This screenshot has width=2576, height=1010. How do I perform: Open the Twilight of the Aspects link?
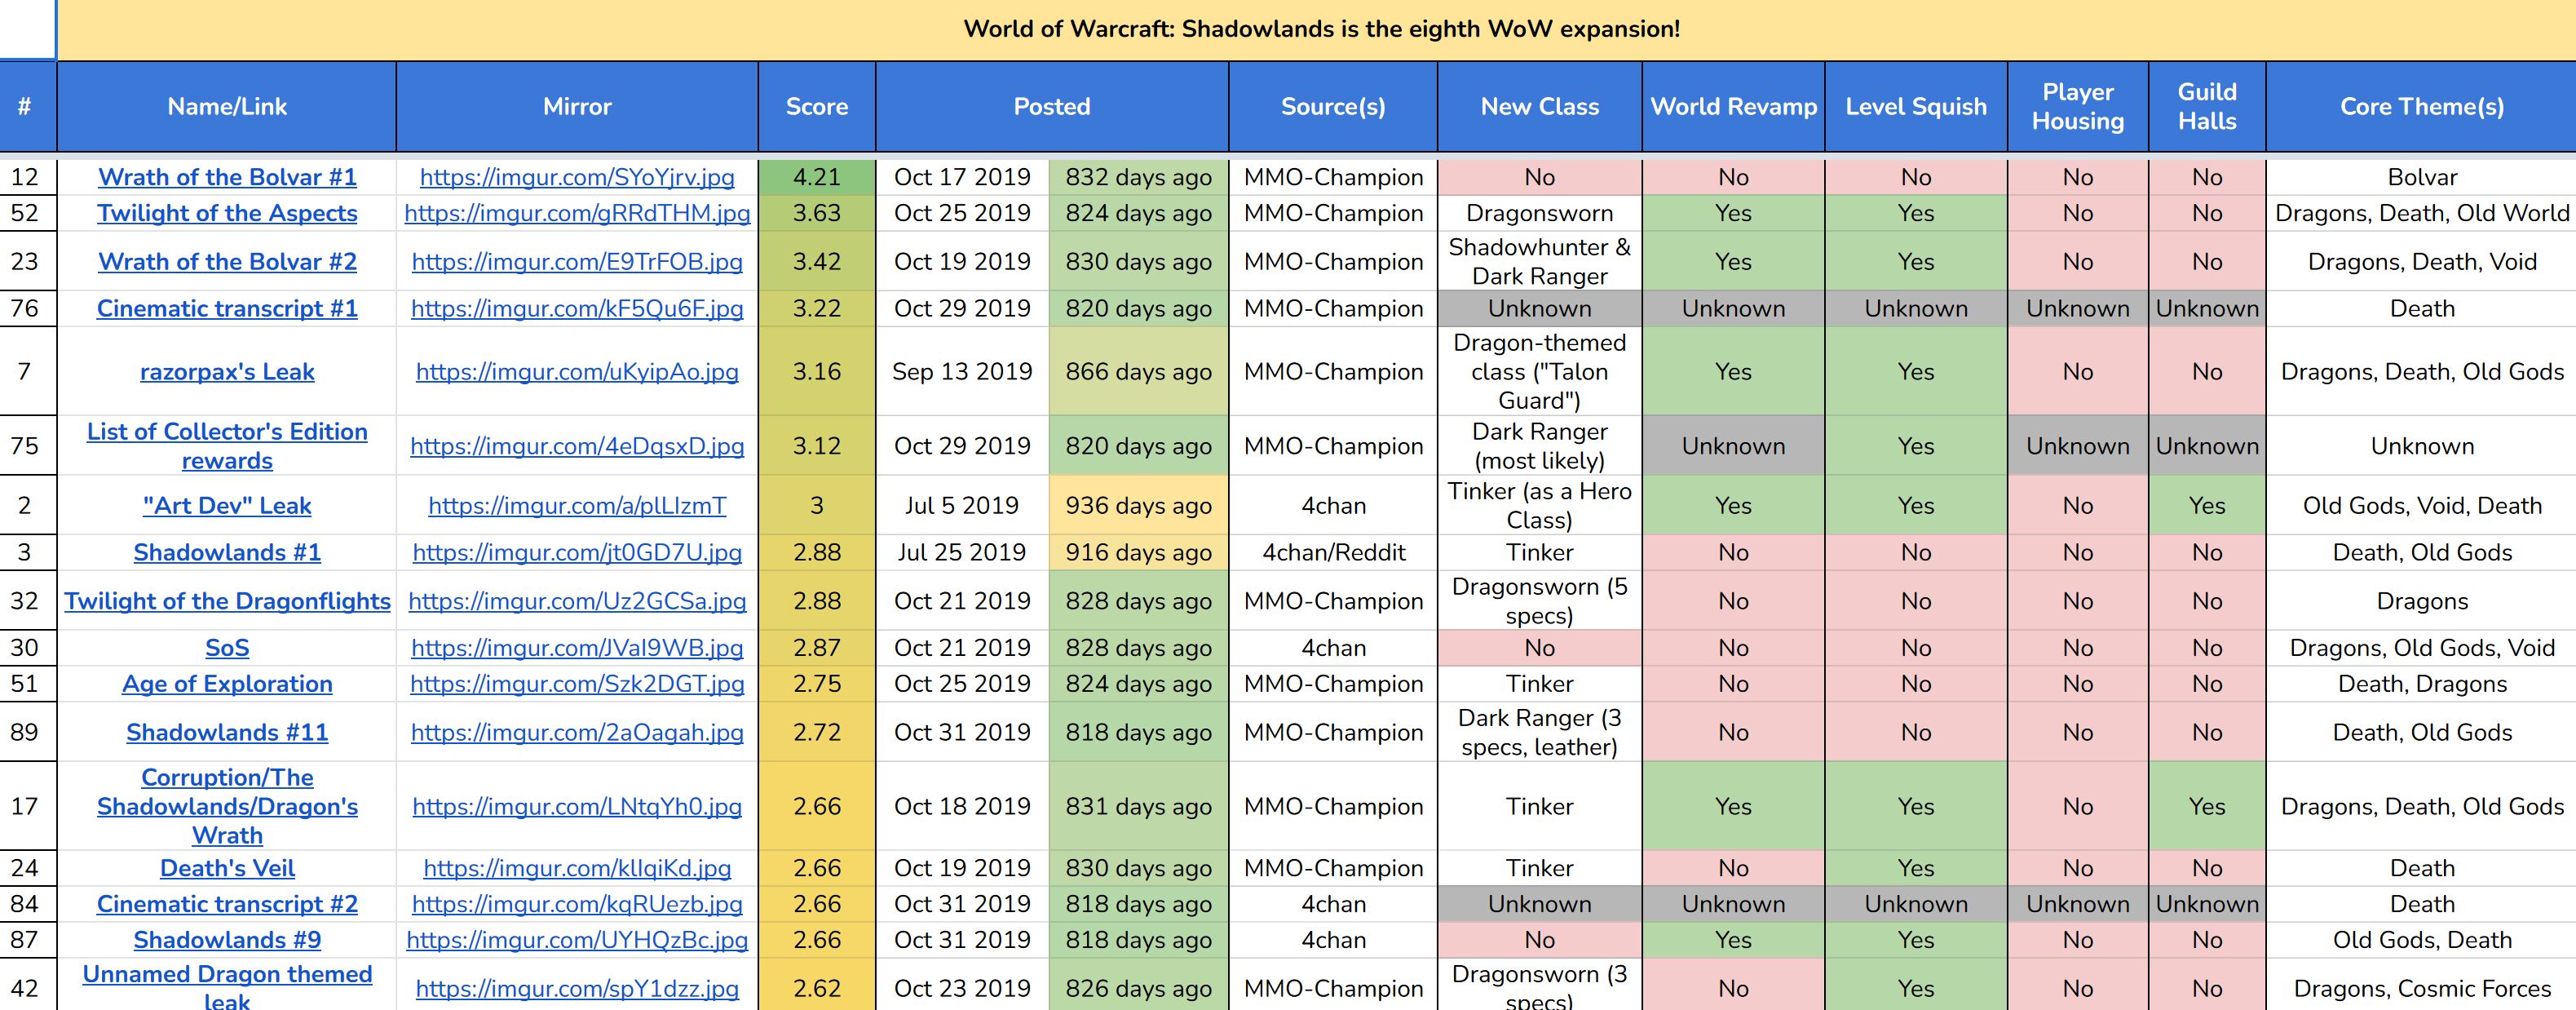[x=227, y=213]
